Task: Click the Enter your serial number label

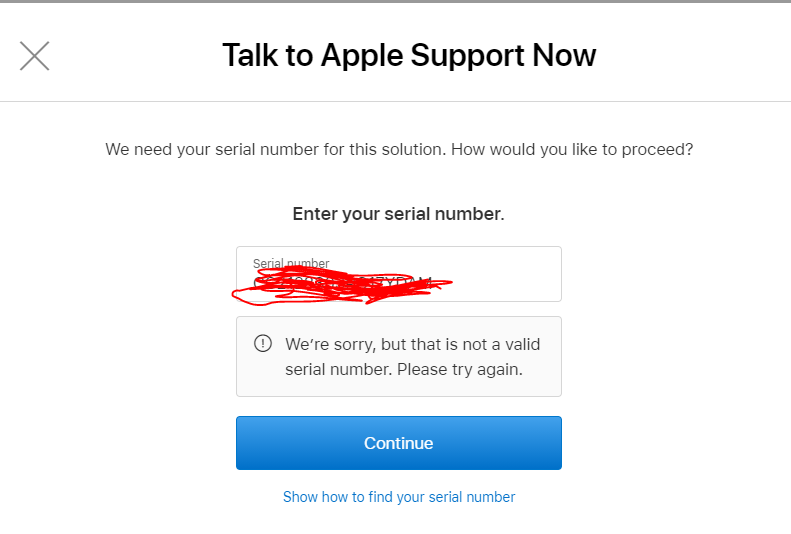Action: 399,214
